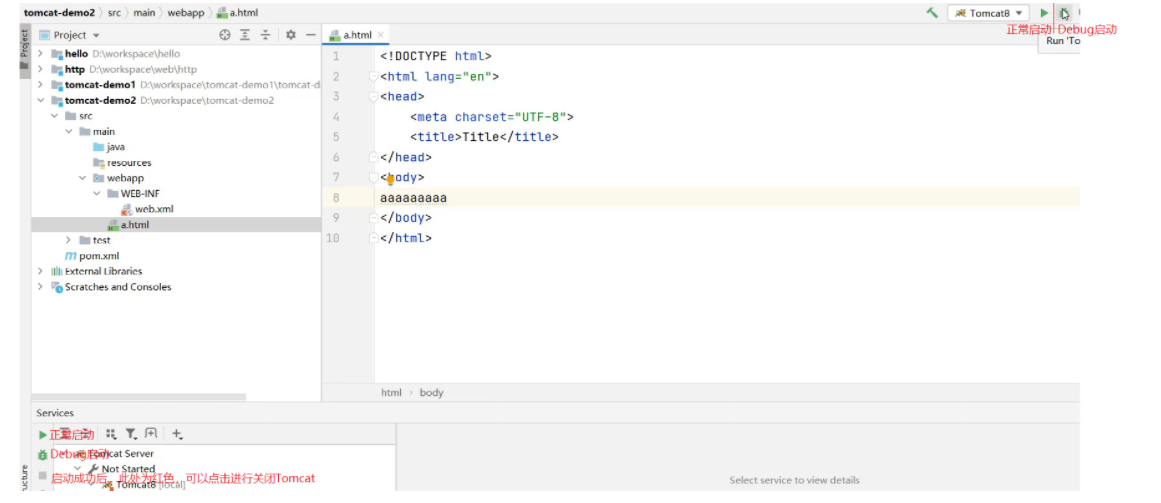Select Tomcat8 [local] in Services tree

144,485
